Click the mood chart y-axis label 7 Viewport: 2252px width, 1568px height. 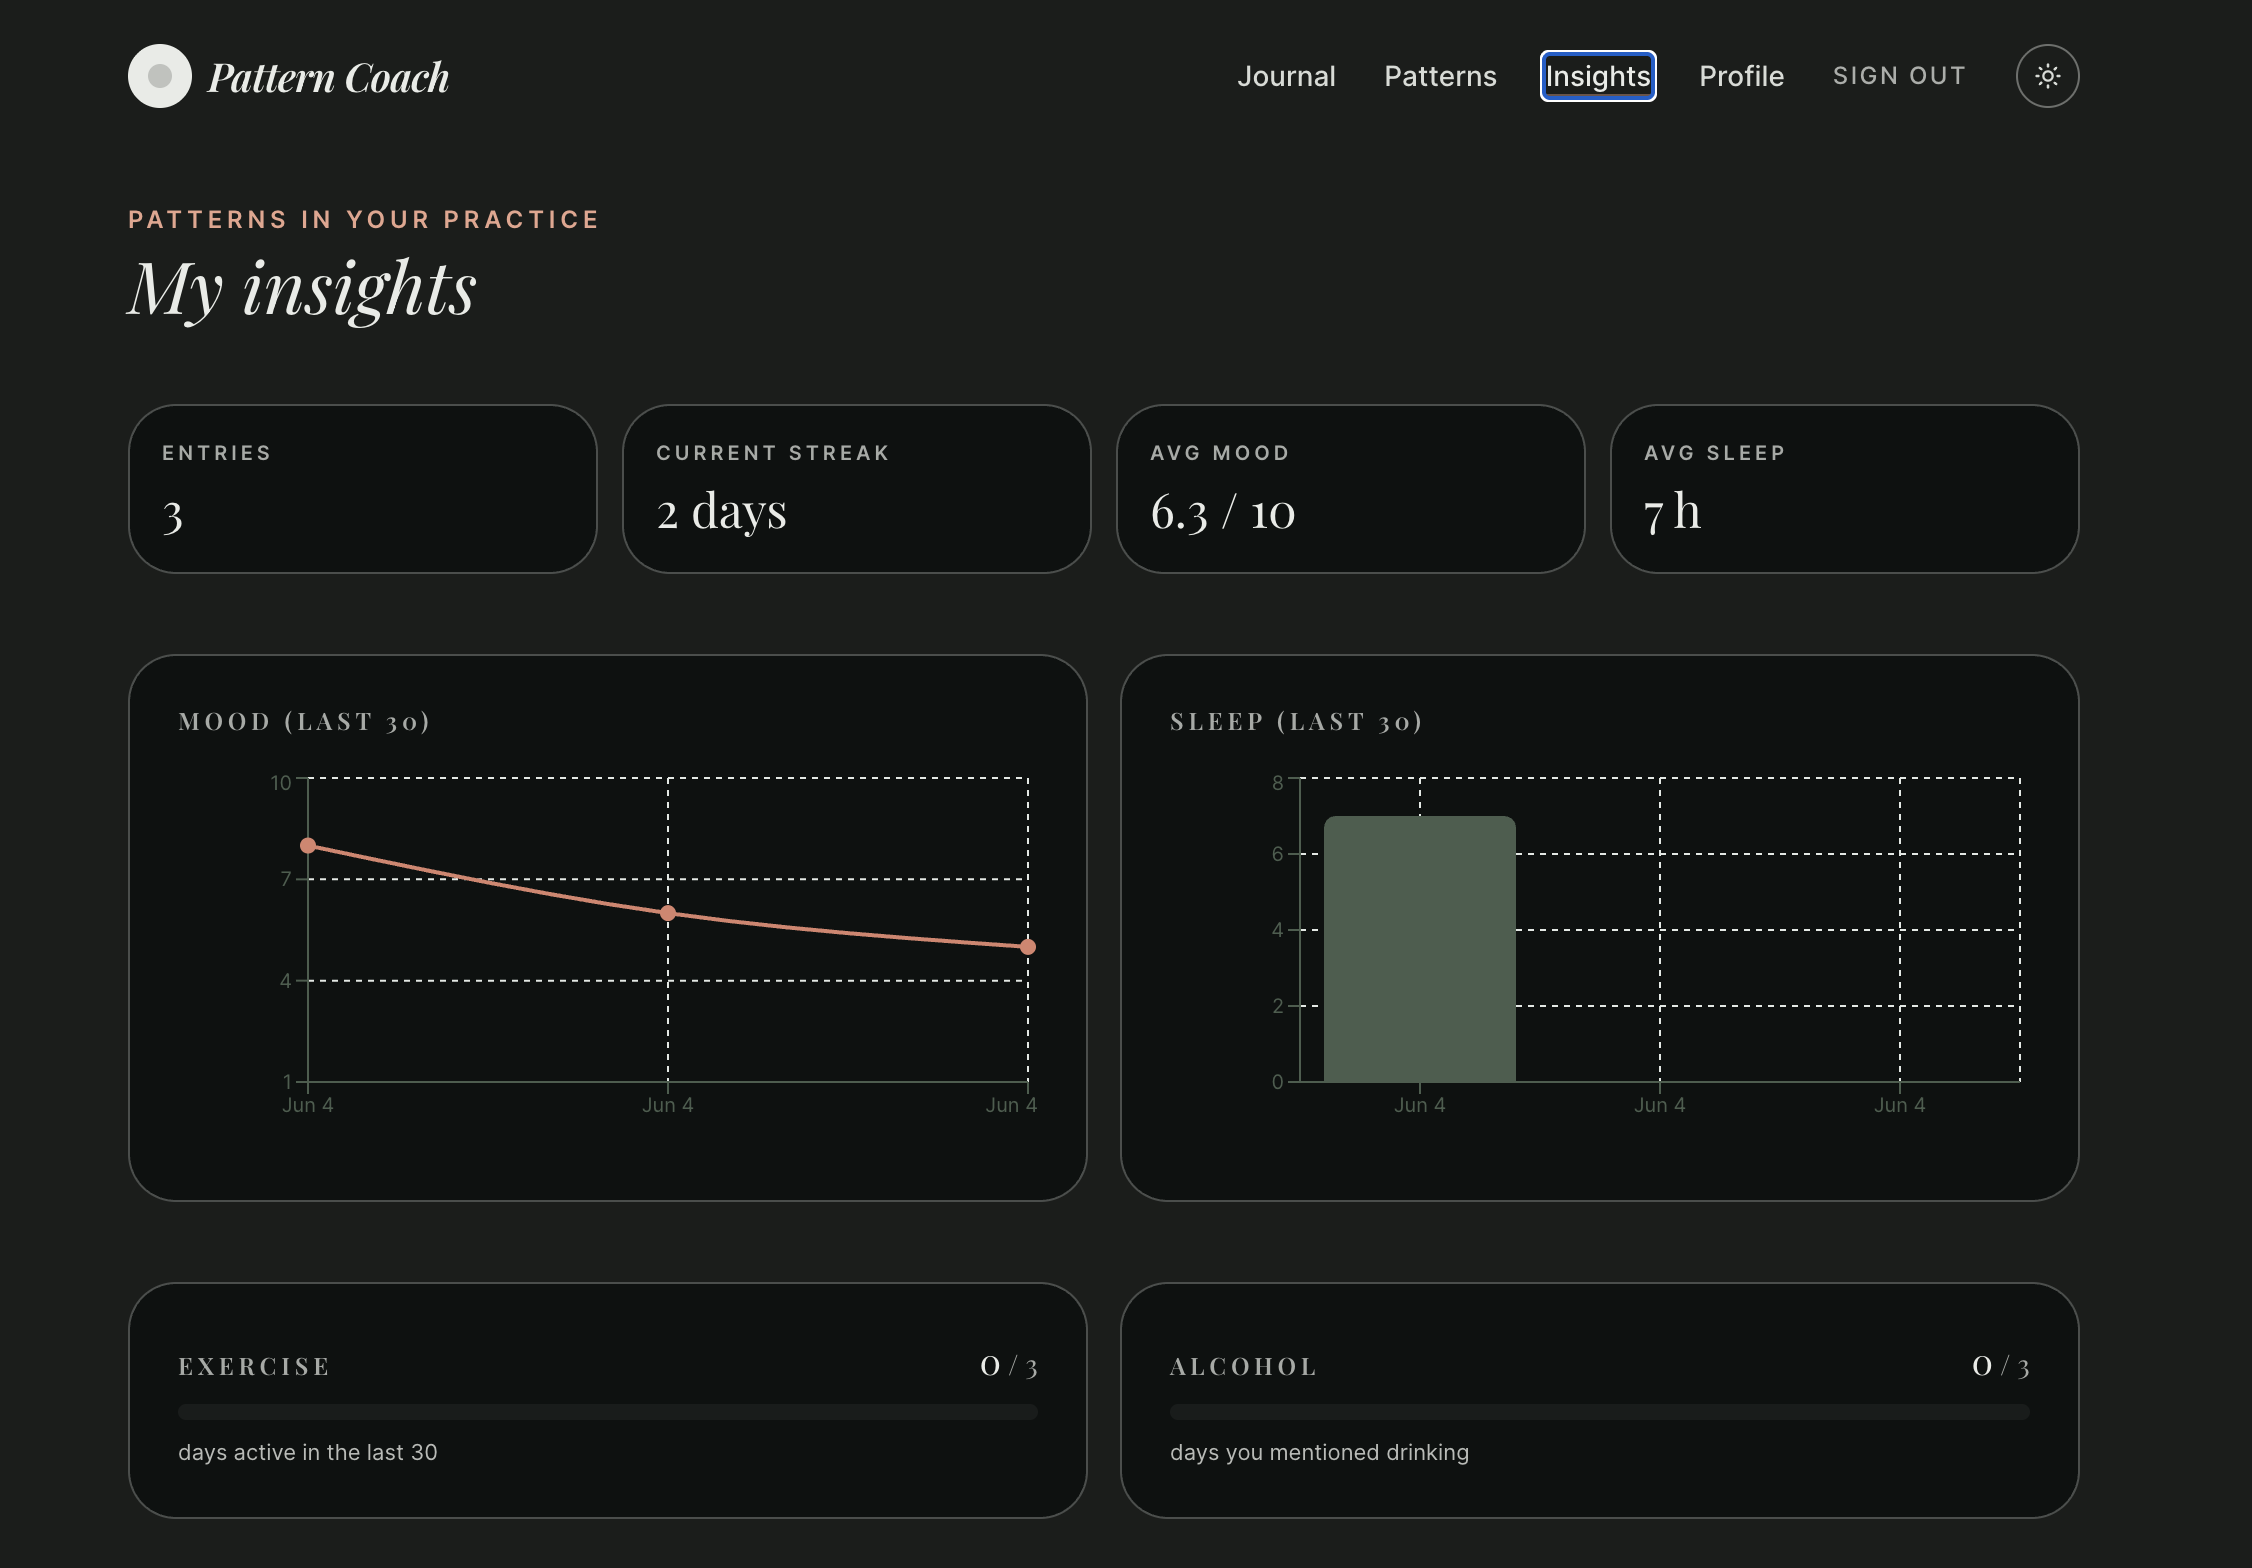point(286,879)
